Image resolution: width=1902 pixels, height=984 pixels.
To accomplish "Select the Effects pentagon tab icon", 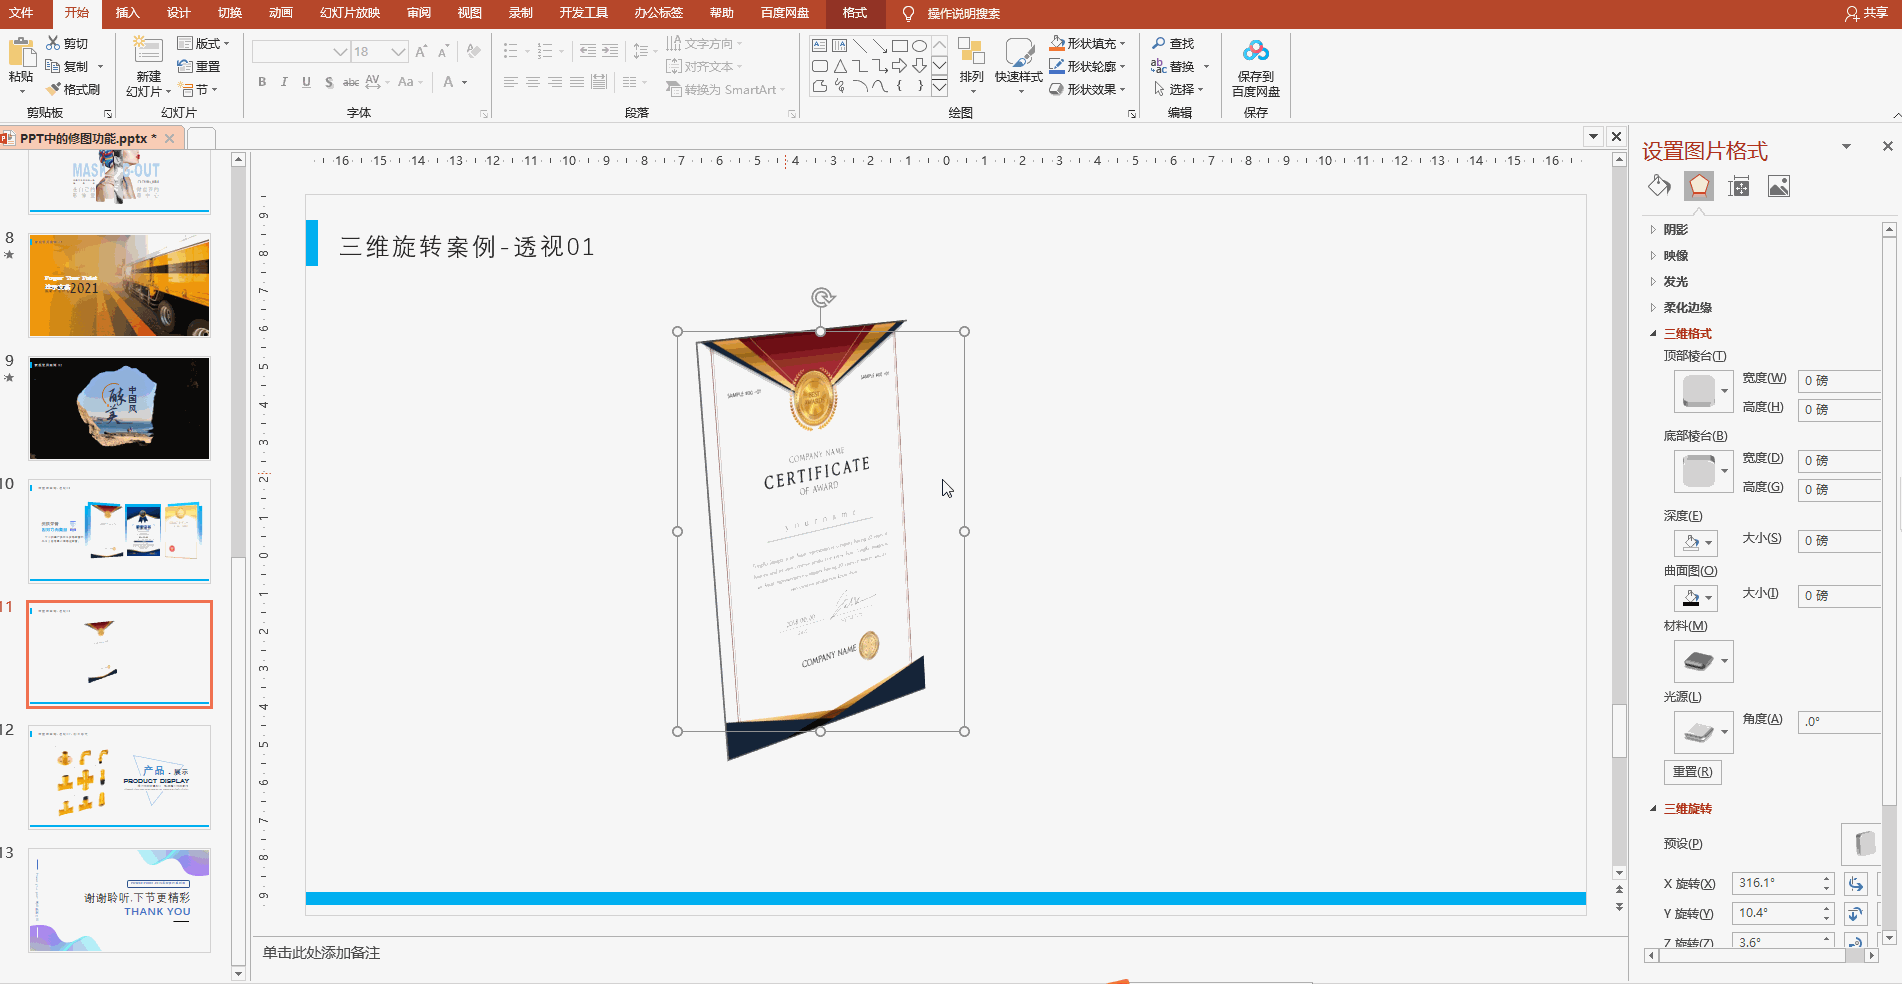I will pyautogui.click(x=1699, y=186).
